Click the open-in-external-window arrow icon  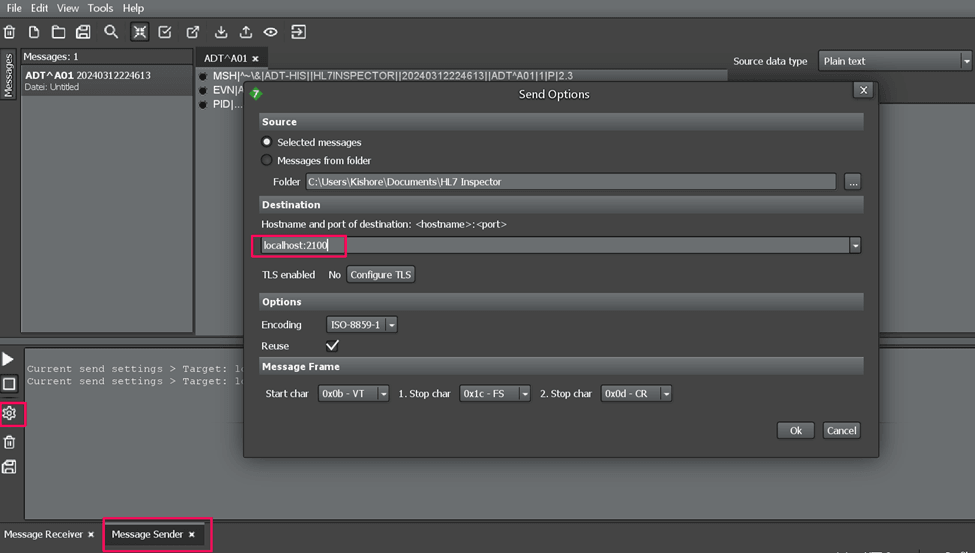[x=193, y=32]
